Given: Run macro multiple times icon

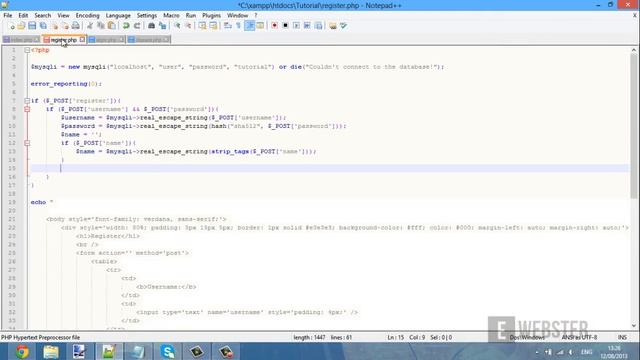Looking at the screenshot, I should pyautogui.click(x=307, y=26).
